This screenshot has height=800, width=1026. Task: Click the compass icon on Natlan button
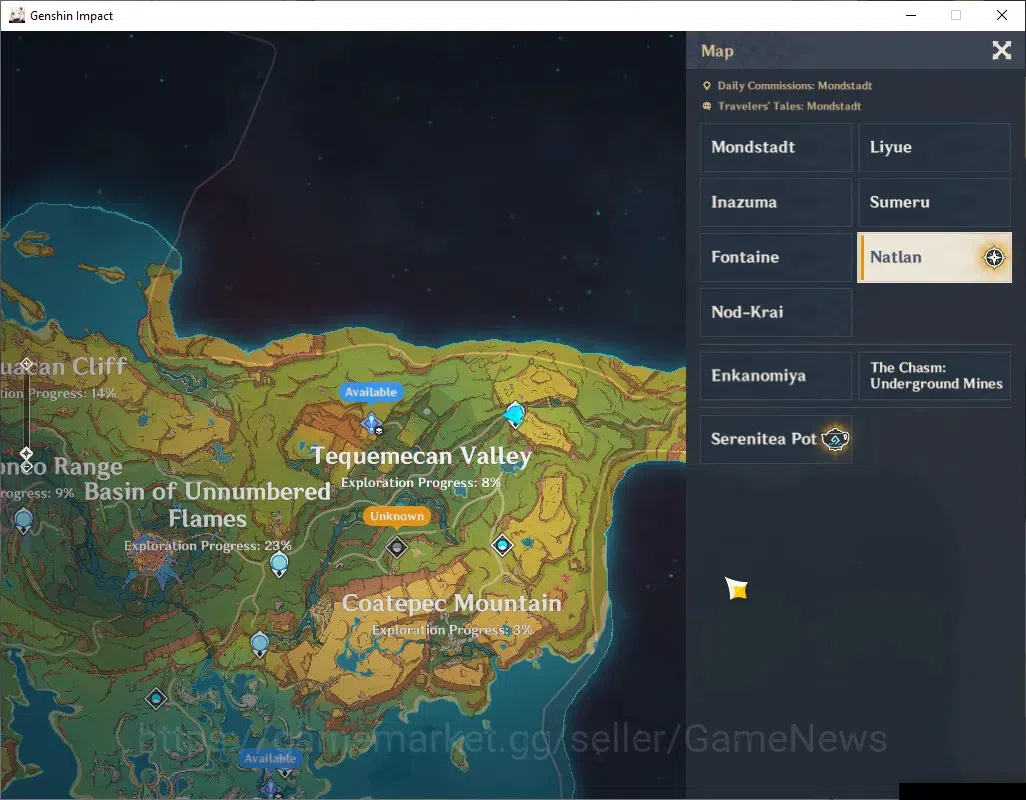click(x=994, y=257)
